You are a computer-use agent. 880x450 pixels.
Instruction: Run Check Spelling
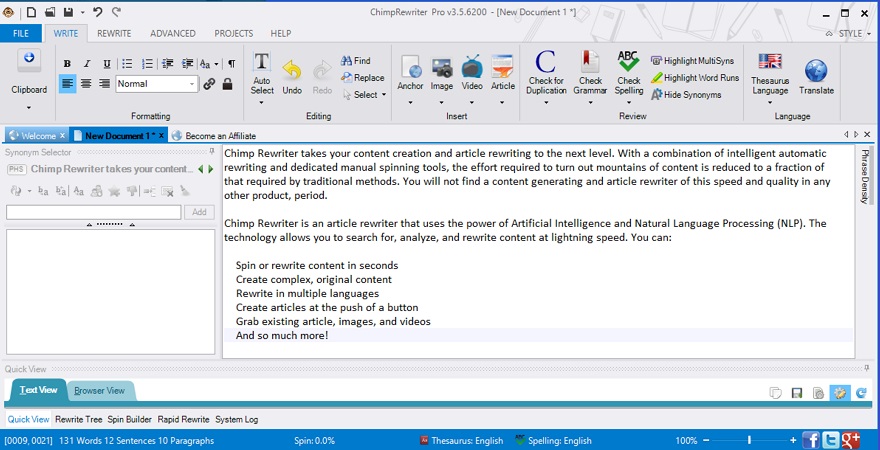click(629, 78)
